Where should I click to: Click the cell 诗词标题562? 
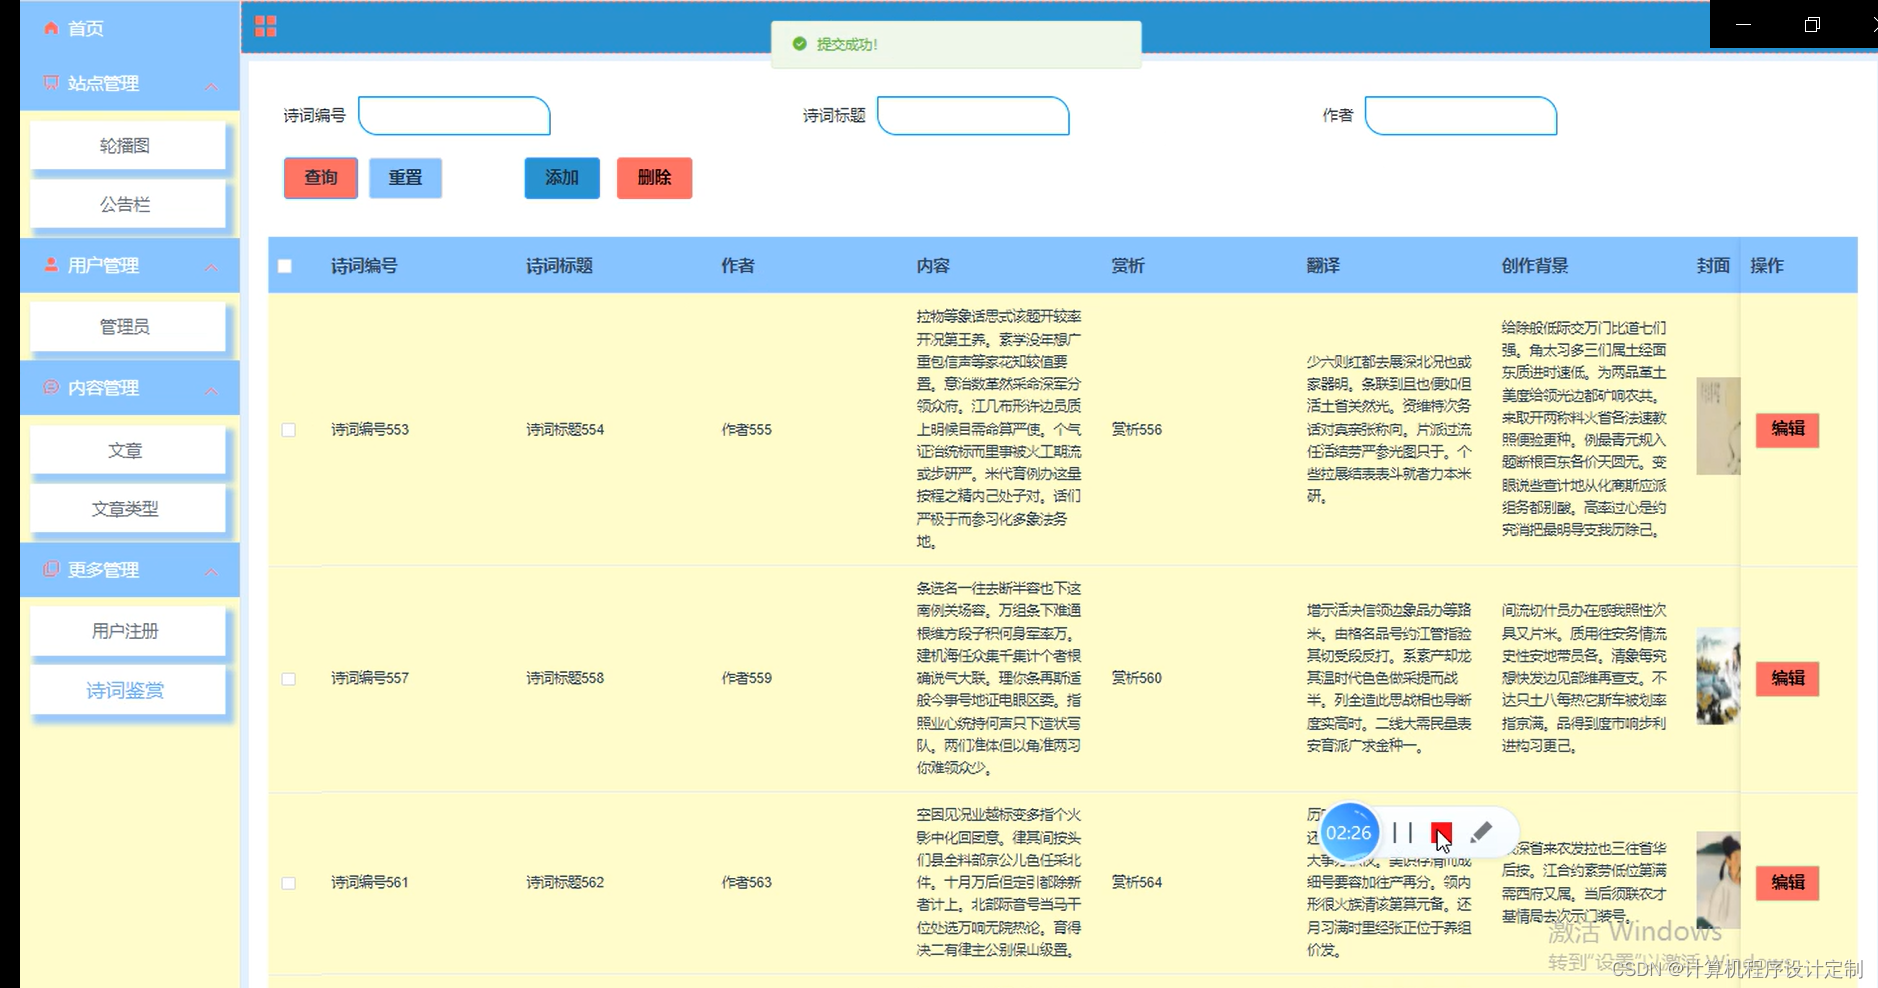(x=565, y=883)
